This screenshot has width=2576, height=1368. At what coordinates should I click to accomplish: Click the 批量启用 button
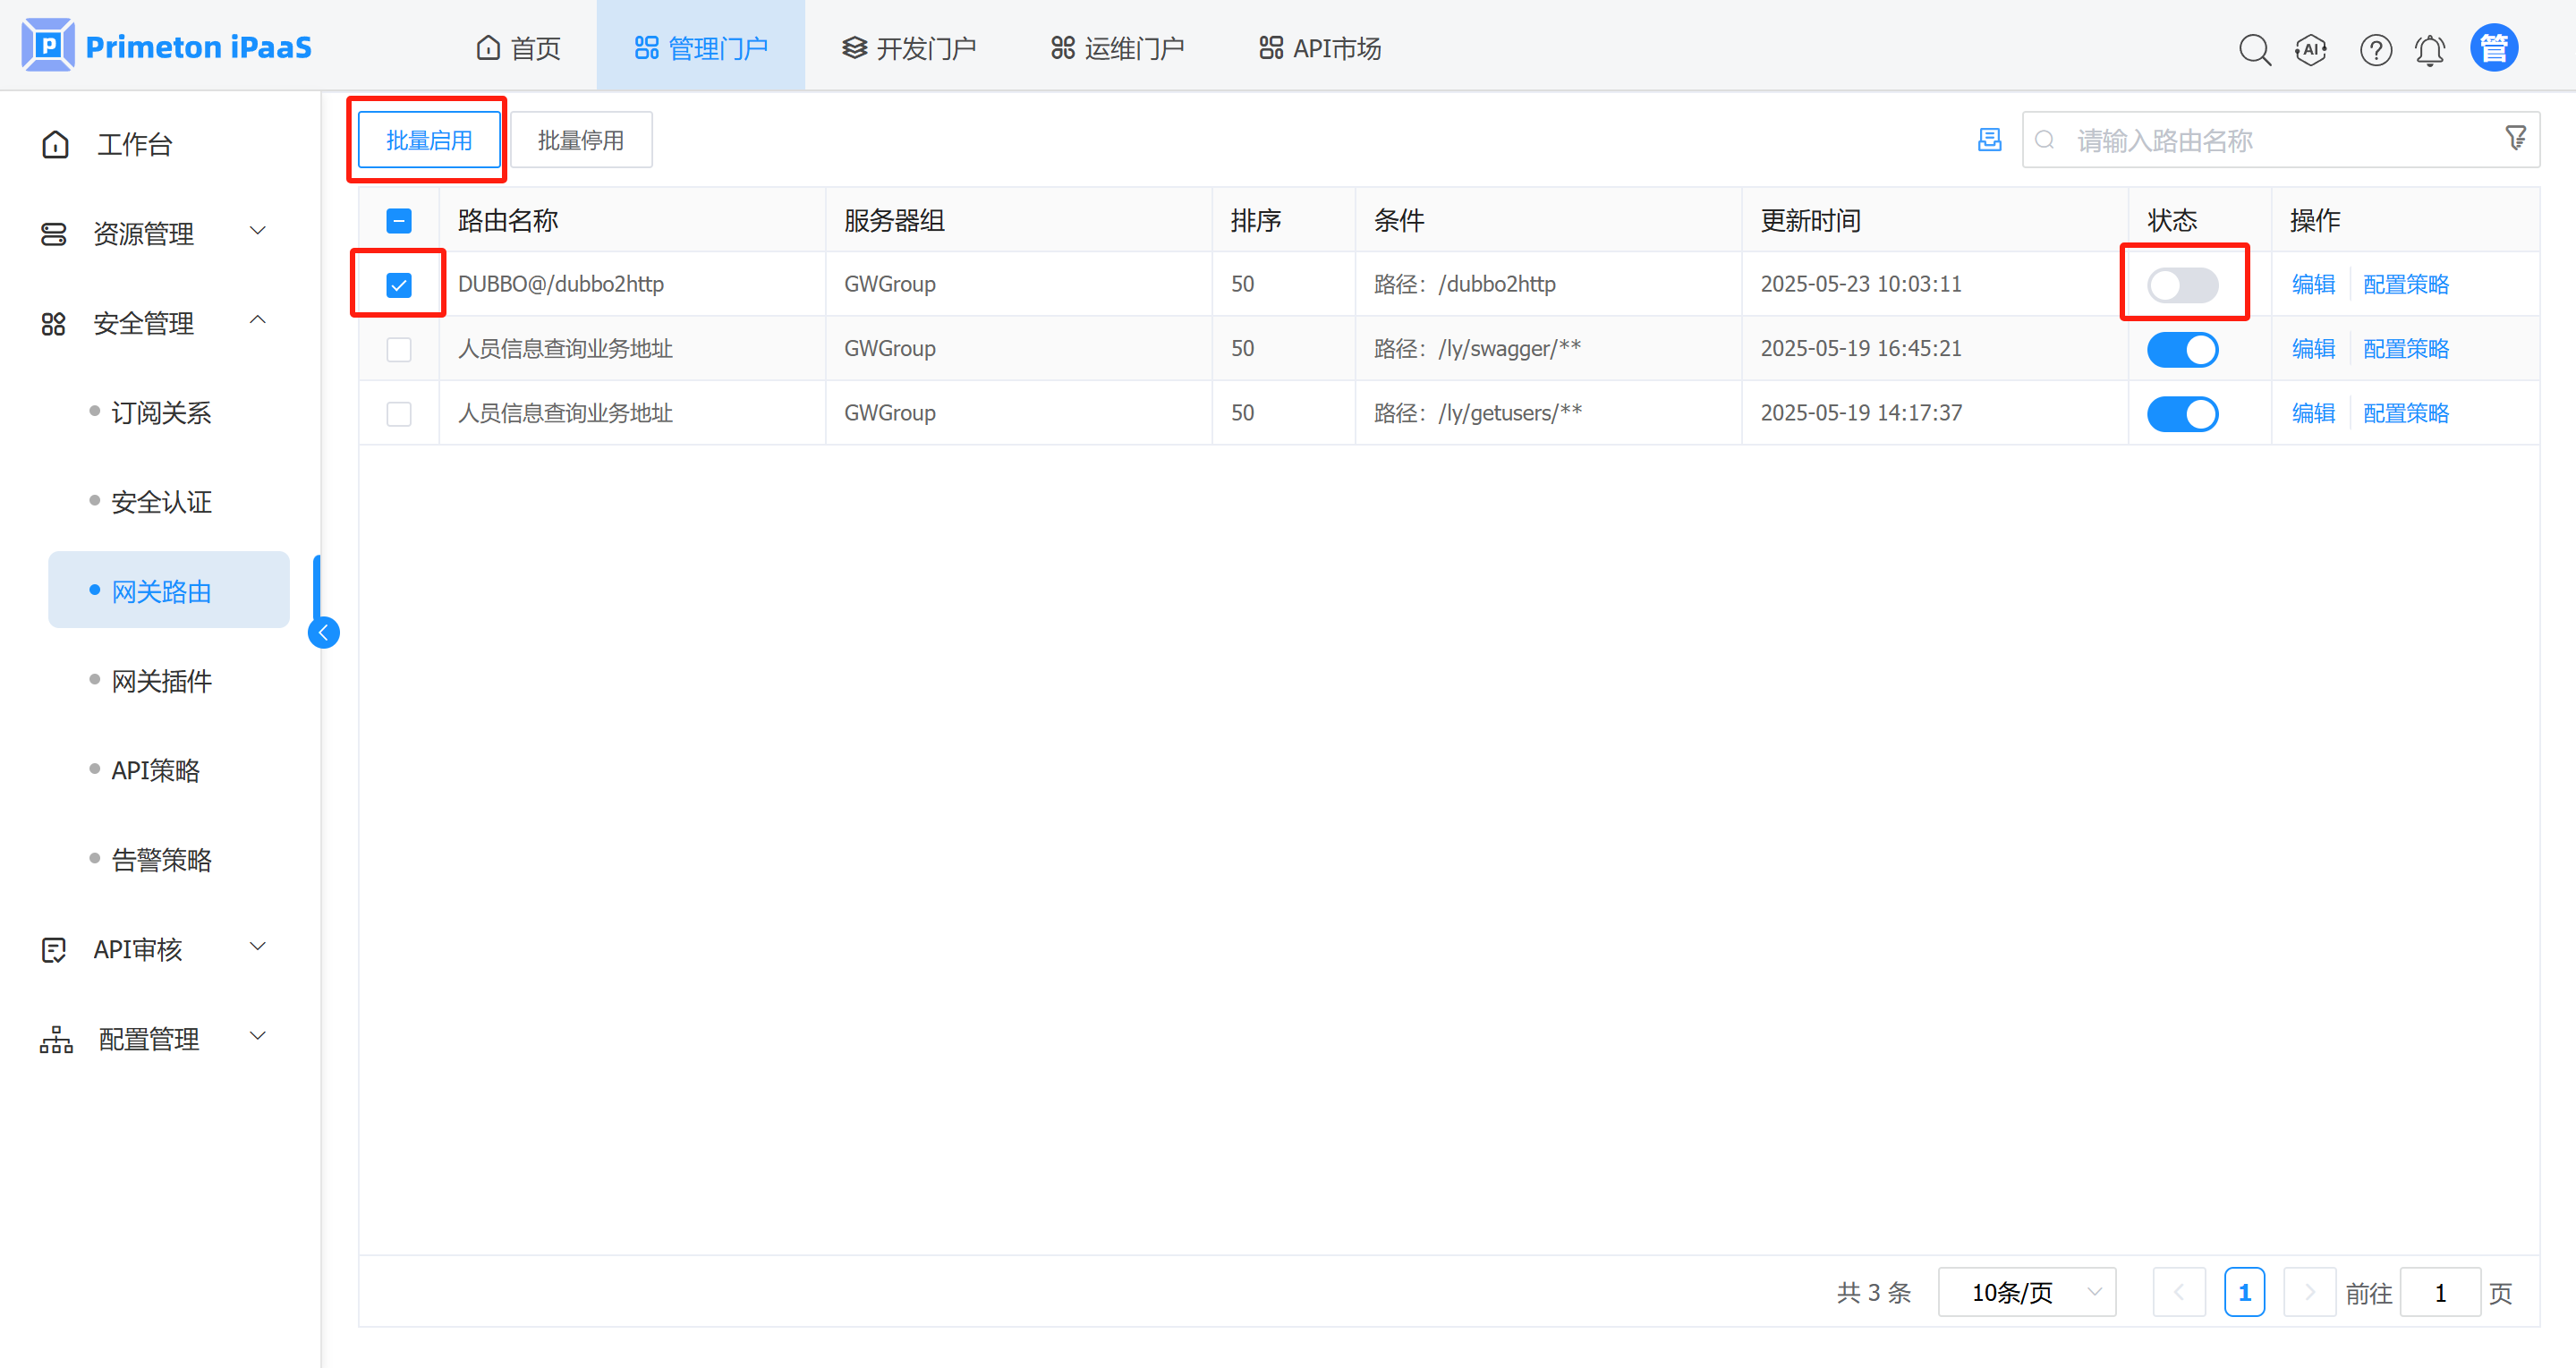429,140
